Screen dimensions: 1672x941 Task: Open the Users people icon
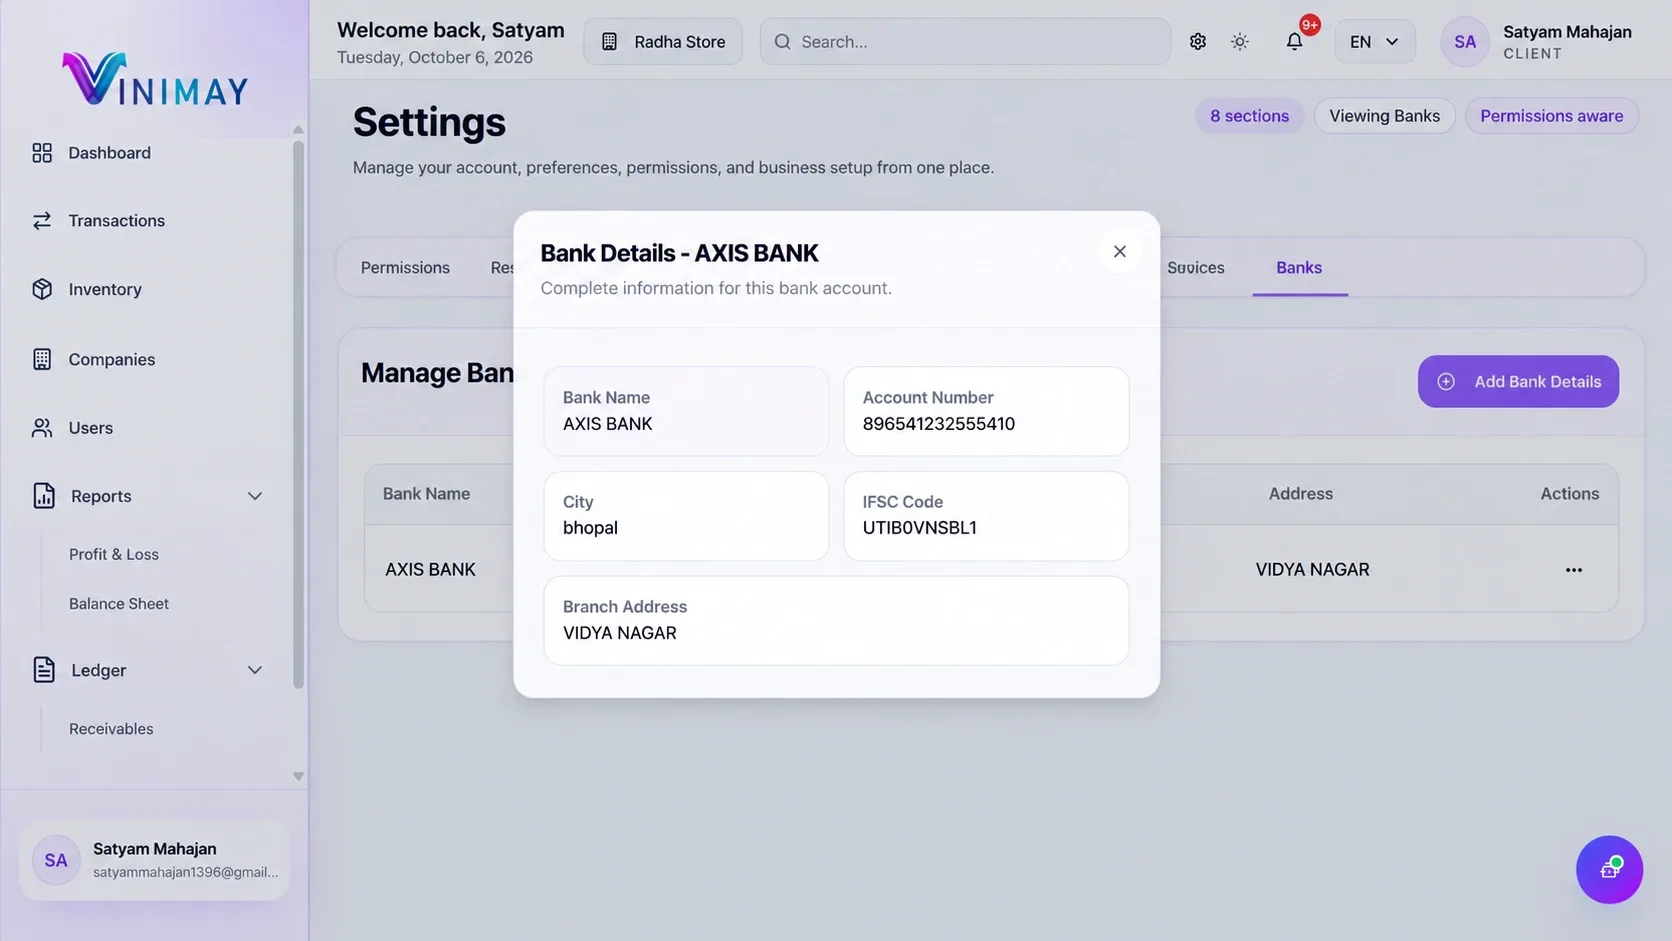[42, 428]
